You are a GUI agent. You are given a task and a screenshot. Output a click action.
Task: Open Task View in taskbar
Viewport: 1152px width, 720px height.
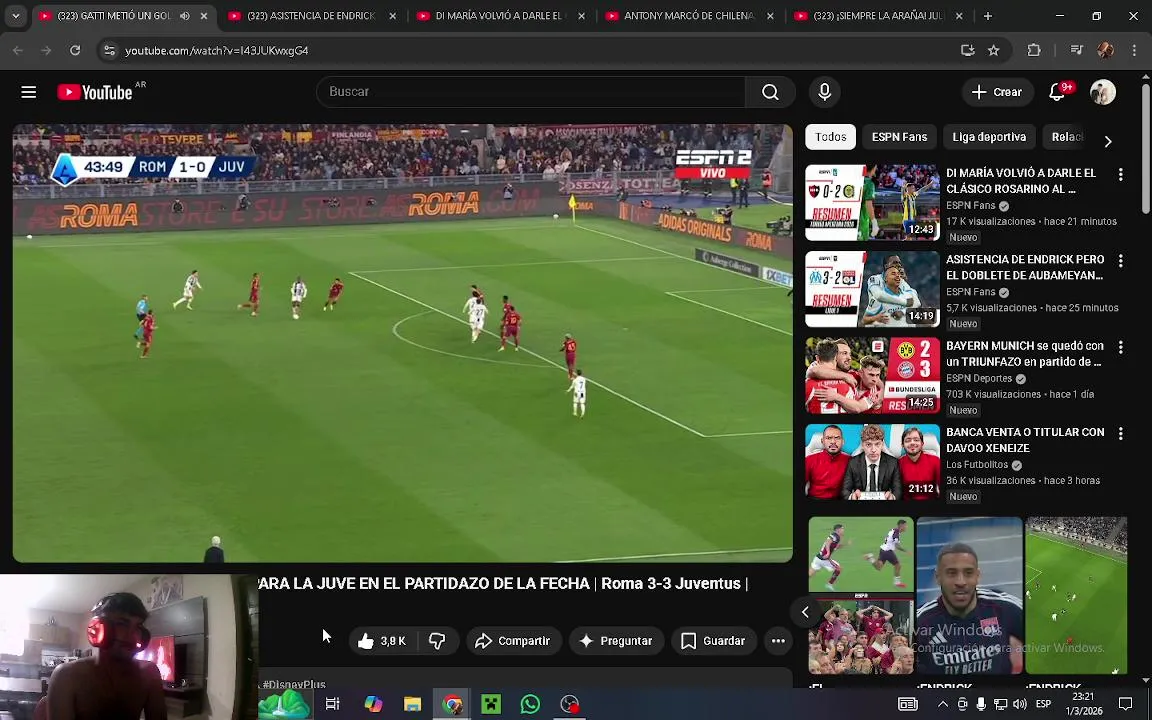[x=332, y=704]
